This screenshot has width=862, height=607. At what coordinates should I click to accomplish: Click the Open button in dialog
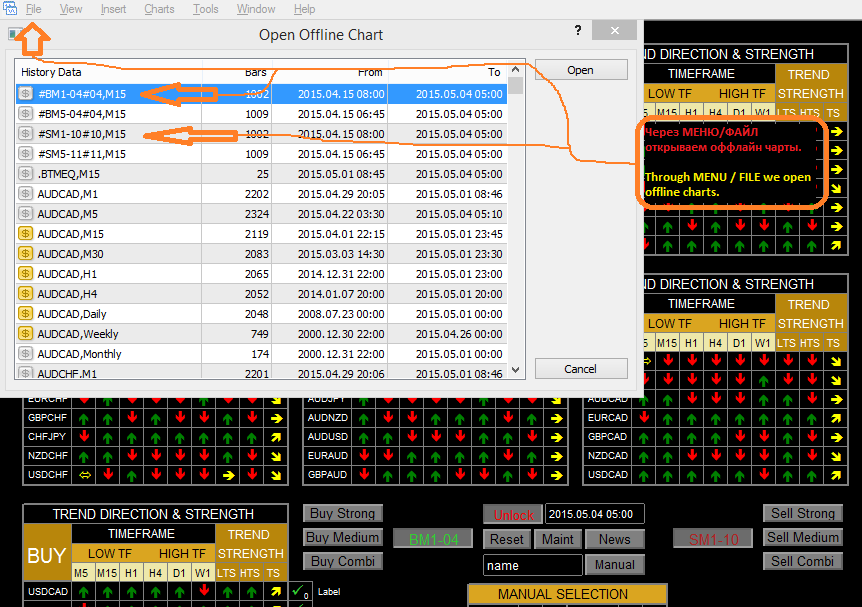tap(581, 70)
